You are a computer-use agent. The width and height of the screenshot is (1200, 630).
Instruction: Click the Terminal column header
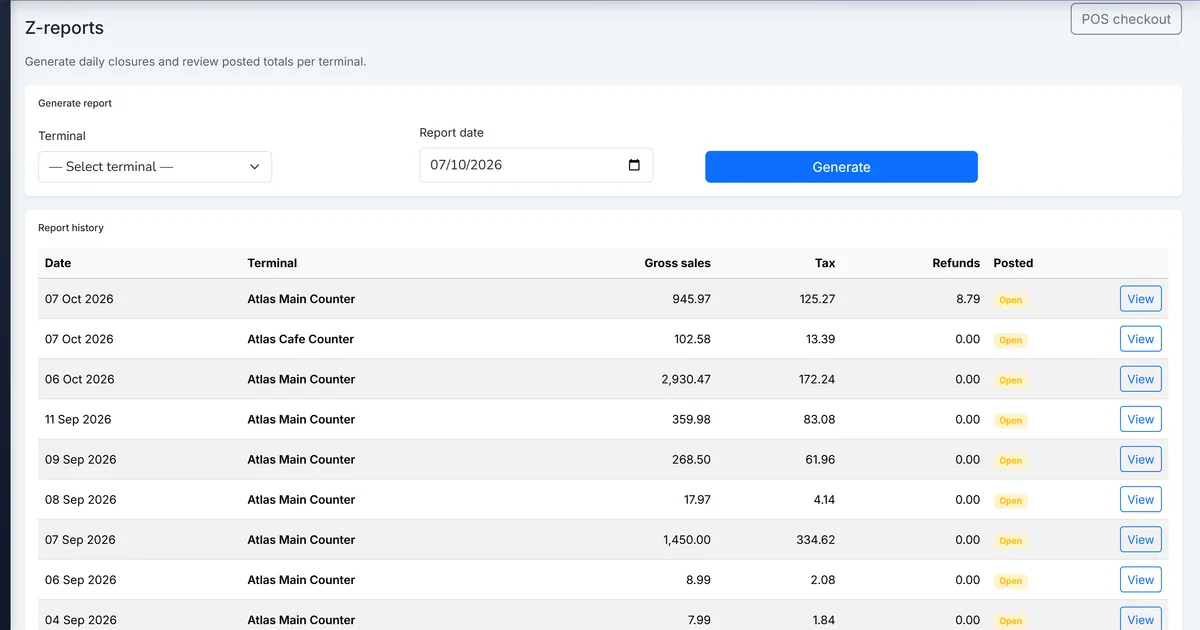click(272, 263)
